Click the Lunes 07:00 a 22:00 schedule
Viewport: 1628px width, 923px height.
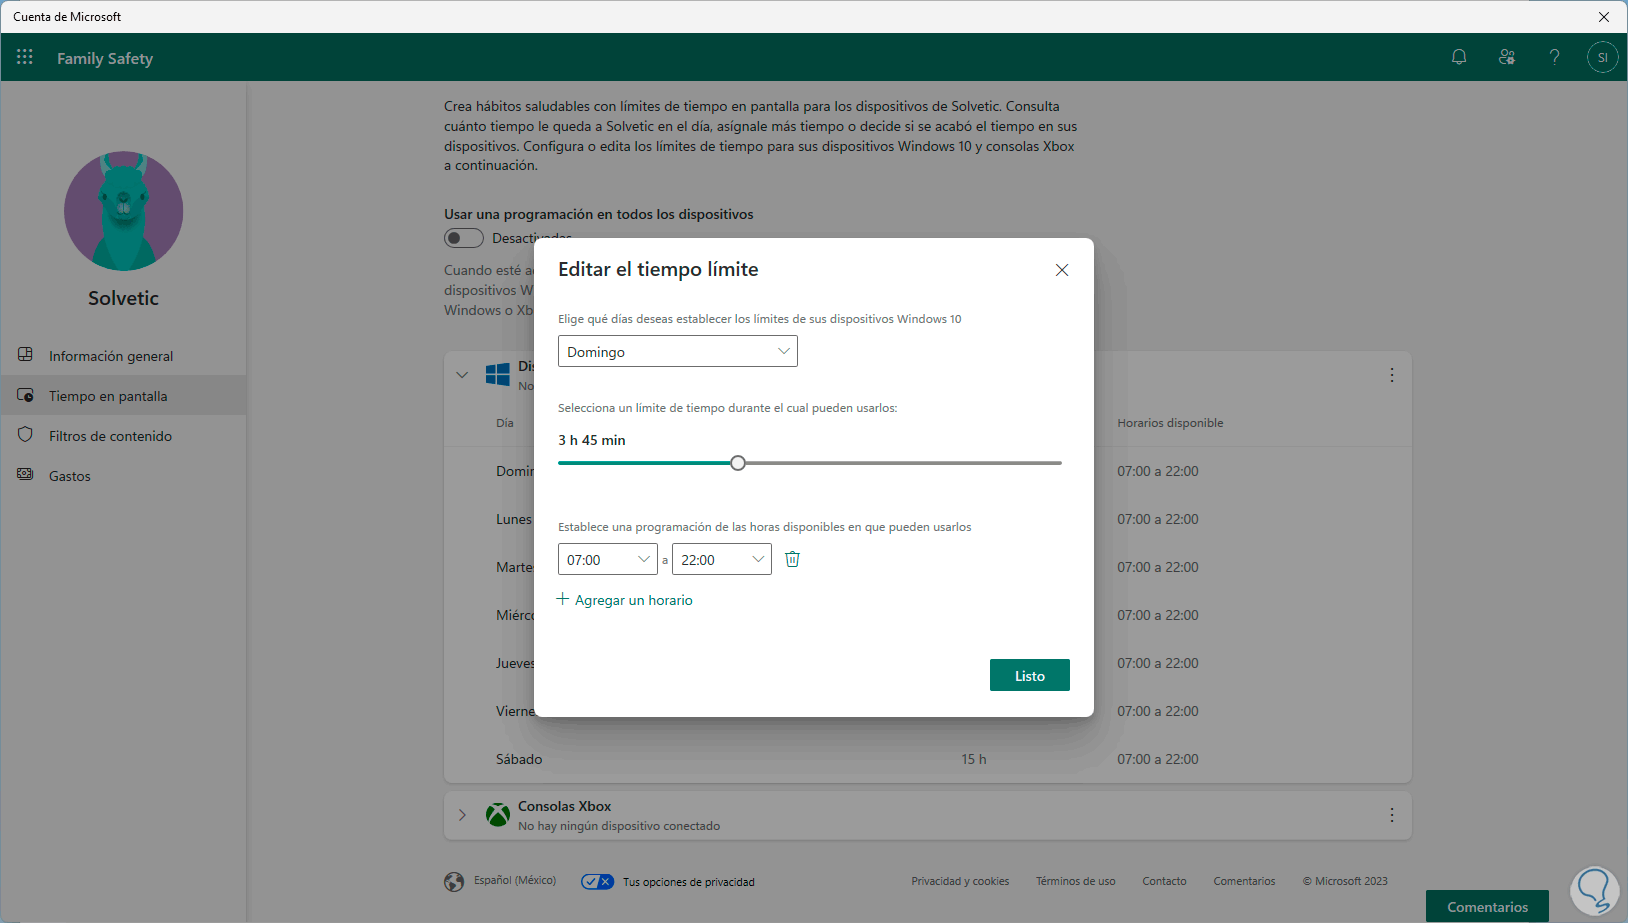point(1158,519)
